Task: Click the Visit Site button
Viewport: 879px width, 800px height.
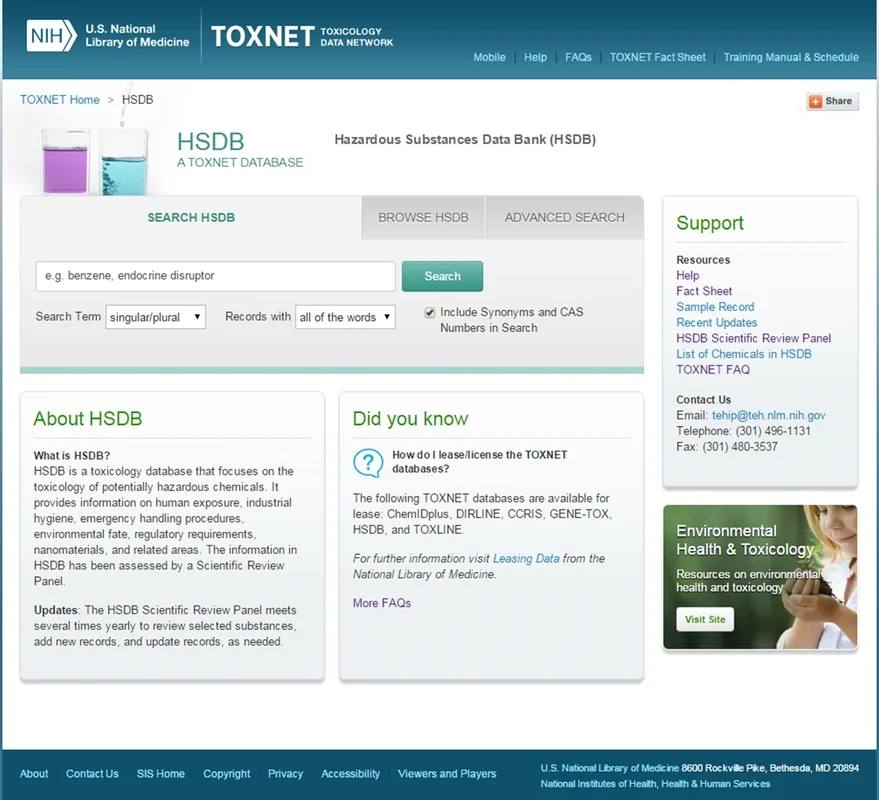Action: (705, 619)
